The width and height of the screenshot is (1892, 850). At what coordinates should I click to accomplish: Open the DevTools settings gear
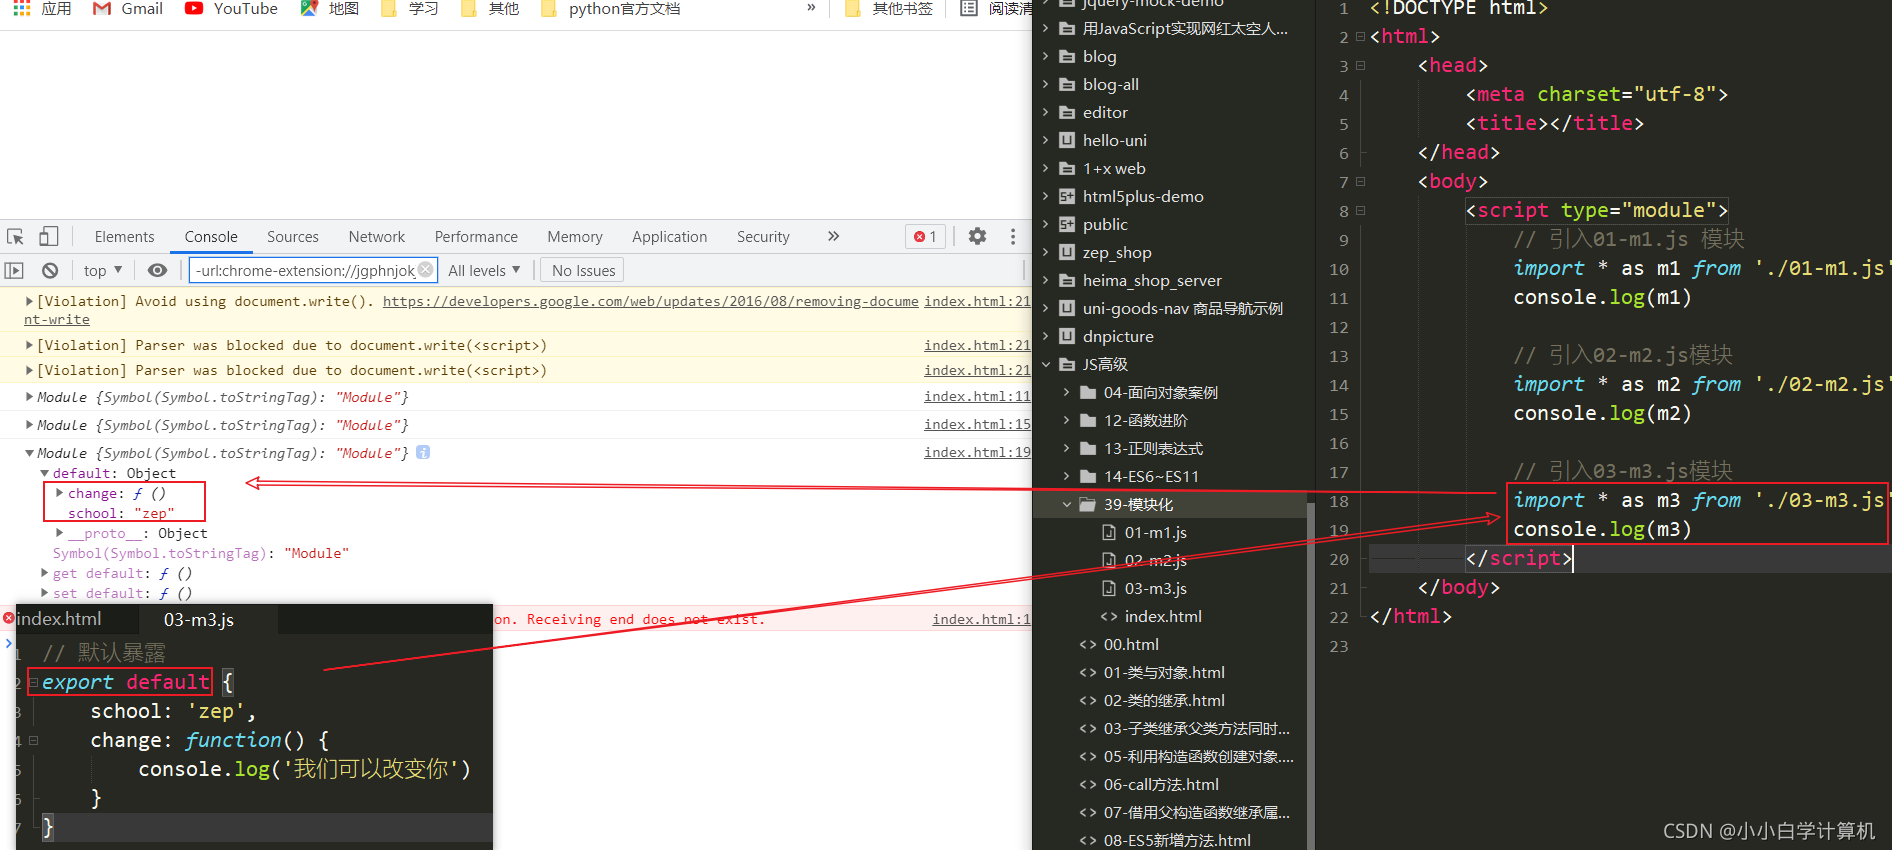[977, 236]
